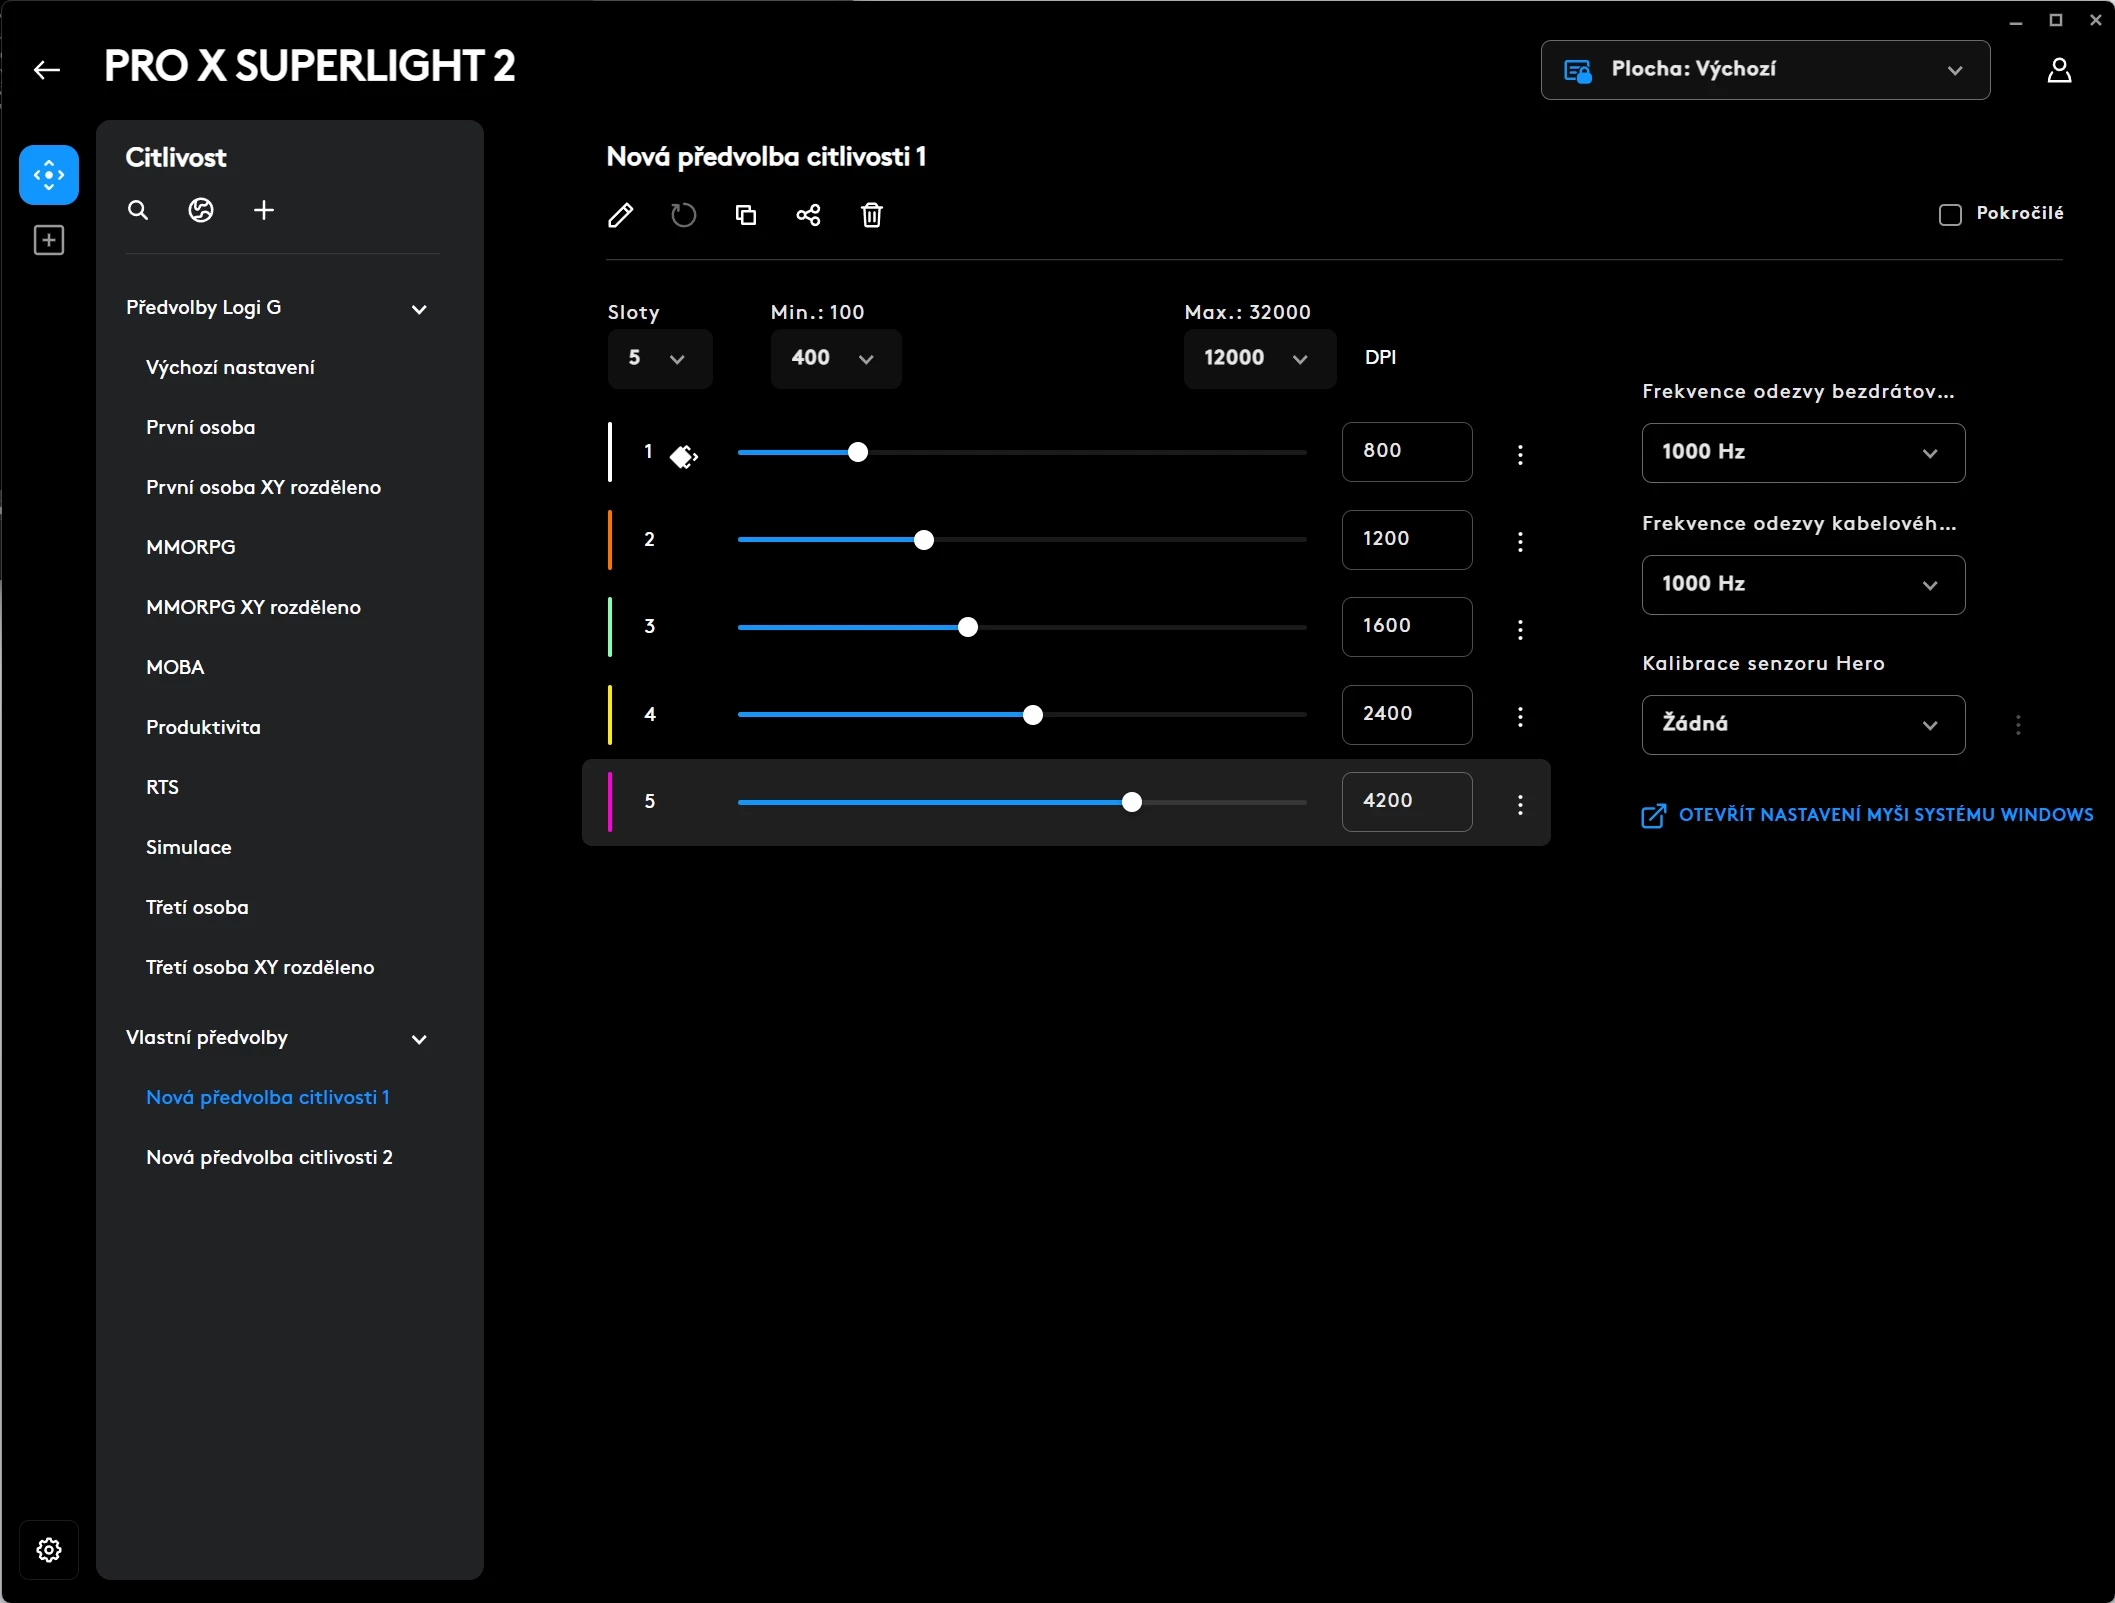Click slot 5 DPI slider handle

[x=1132, y=803]
